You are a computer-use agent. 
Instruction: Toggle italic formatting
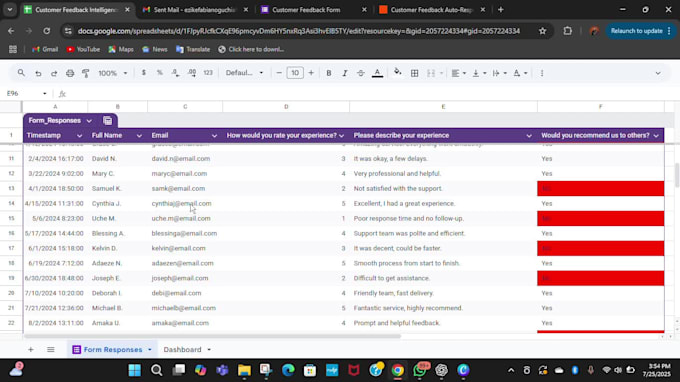point(345,73)
